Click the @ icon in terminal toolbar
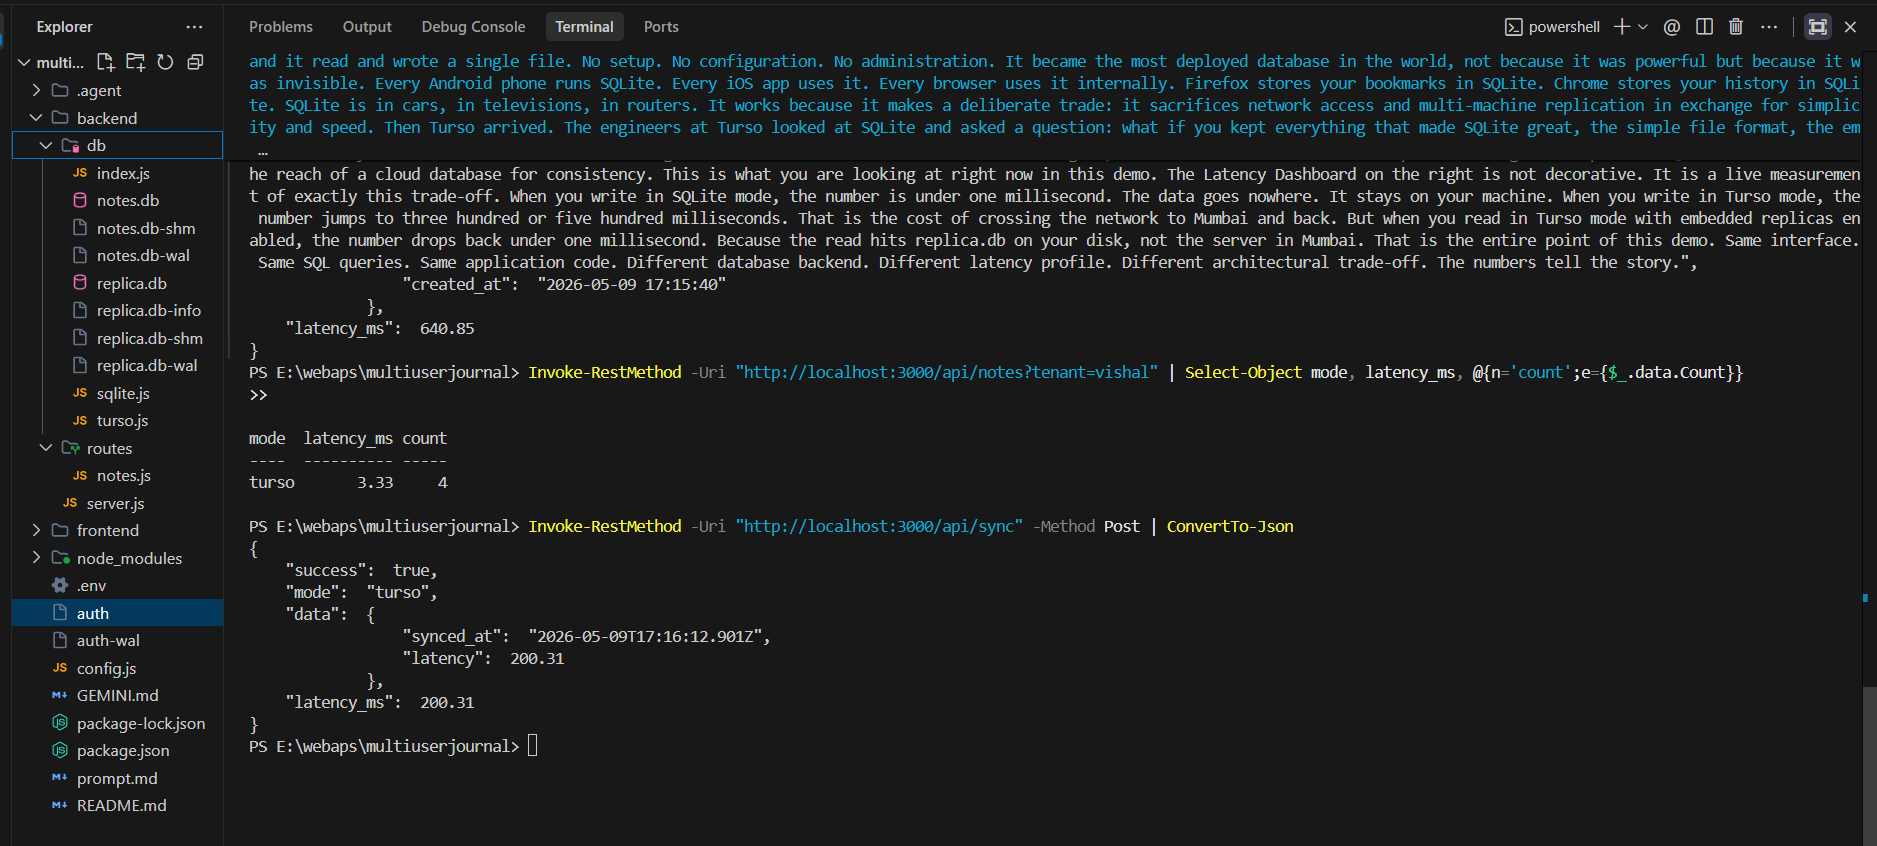This screenshot has width=1877, height=846. (1672, 27)
